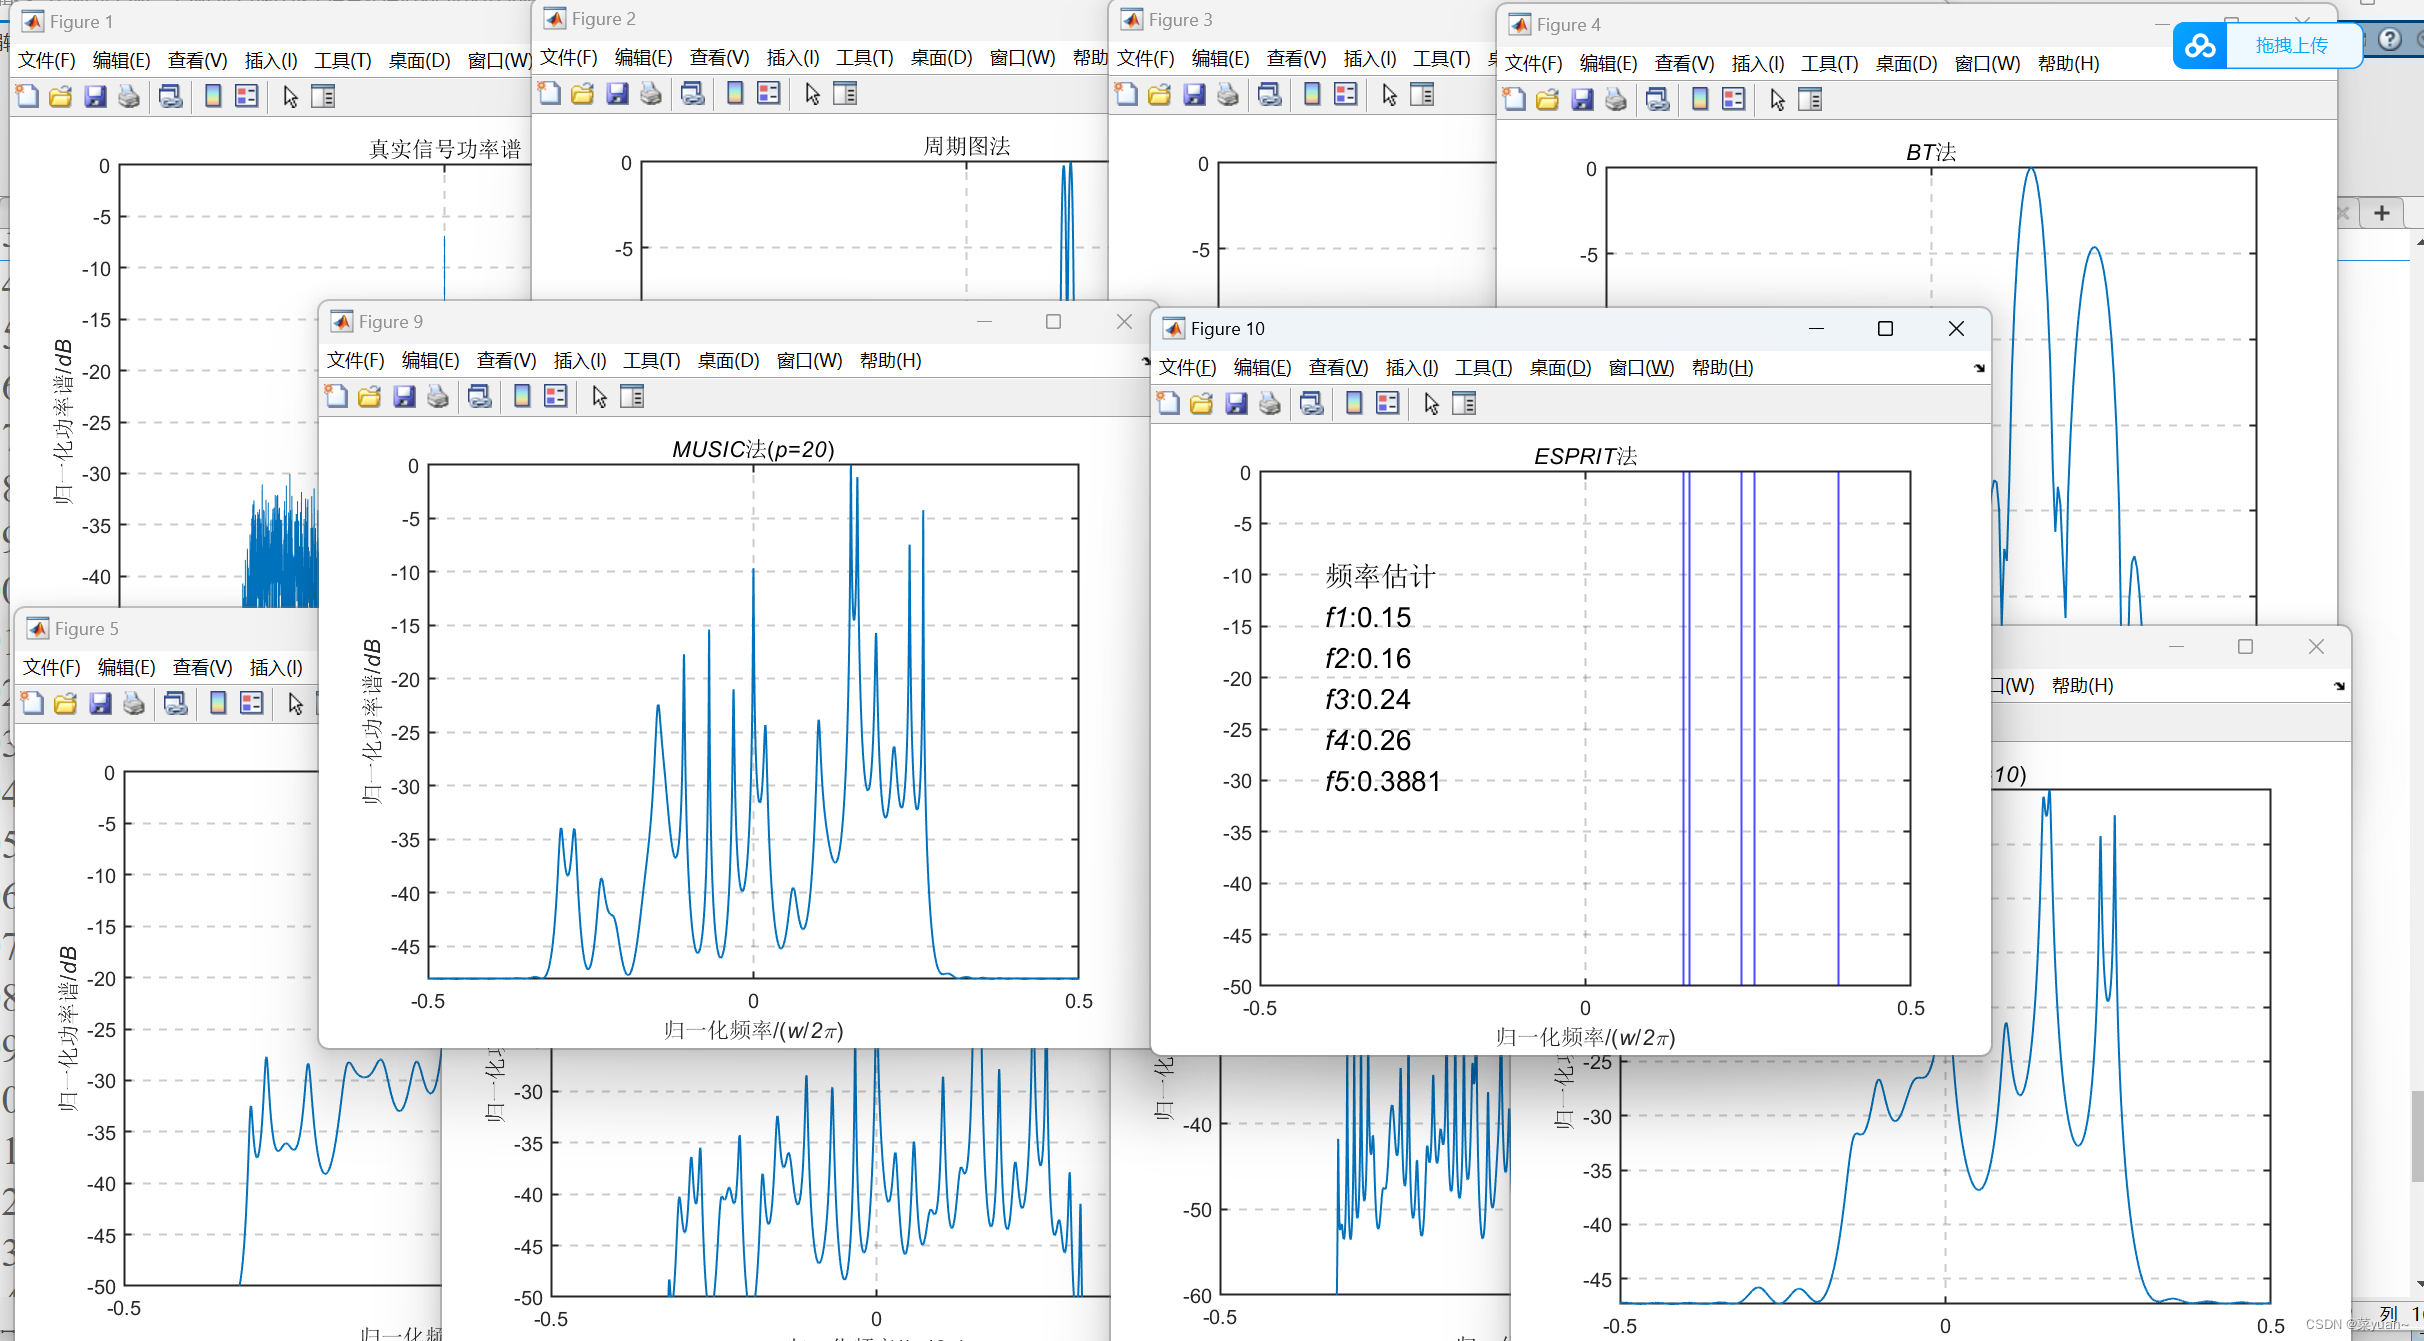Click Save icon in Figure 5 toolbar
The image size is (2424, 1341).
[100, 704]
